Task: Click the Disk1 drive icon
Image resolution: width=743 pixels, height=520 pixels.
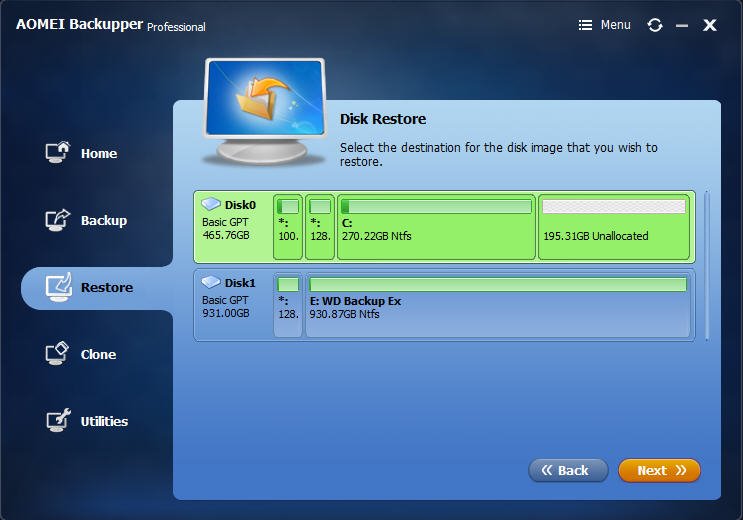Action: (x=211, y=282)
